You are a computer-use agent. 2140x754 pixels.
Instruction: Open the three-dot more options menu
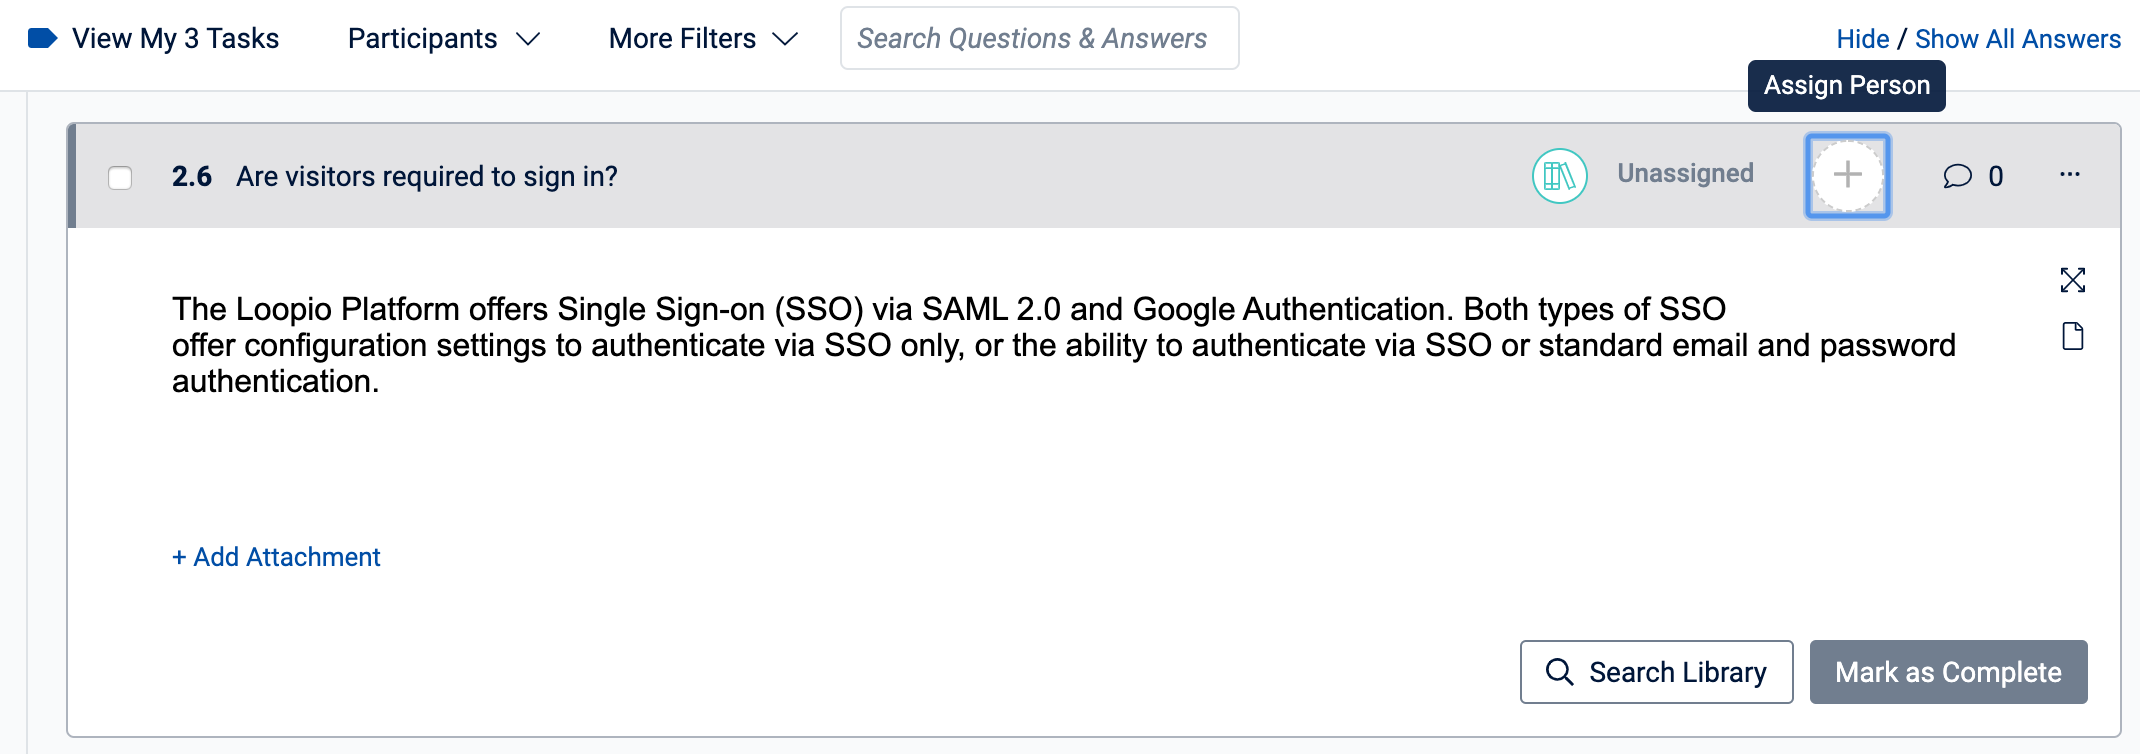click(2069, 175)
